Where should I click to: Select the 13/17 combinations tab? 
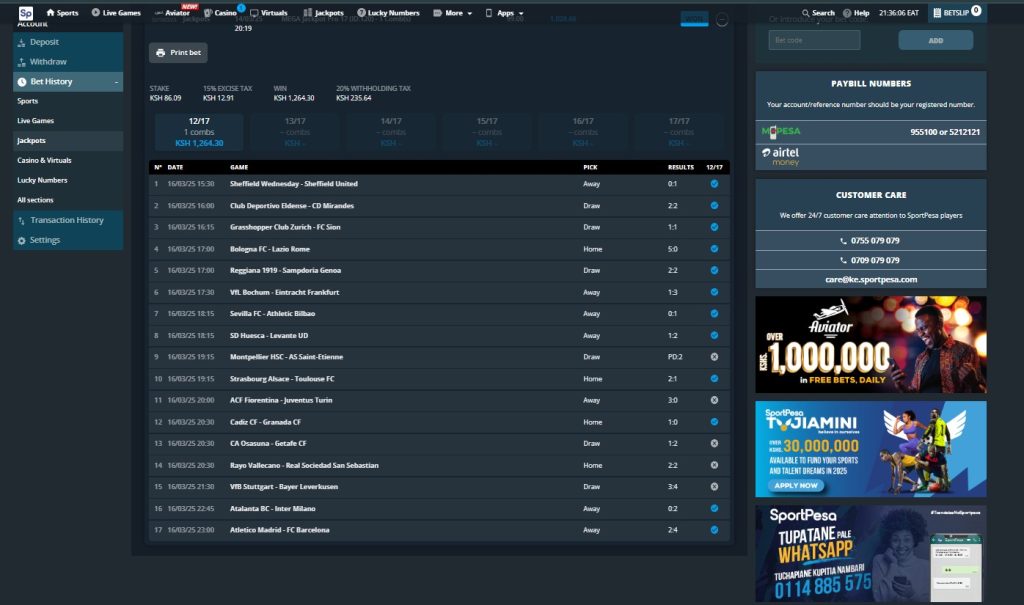pos(295,131)
